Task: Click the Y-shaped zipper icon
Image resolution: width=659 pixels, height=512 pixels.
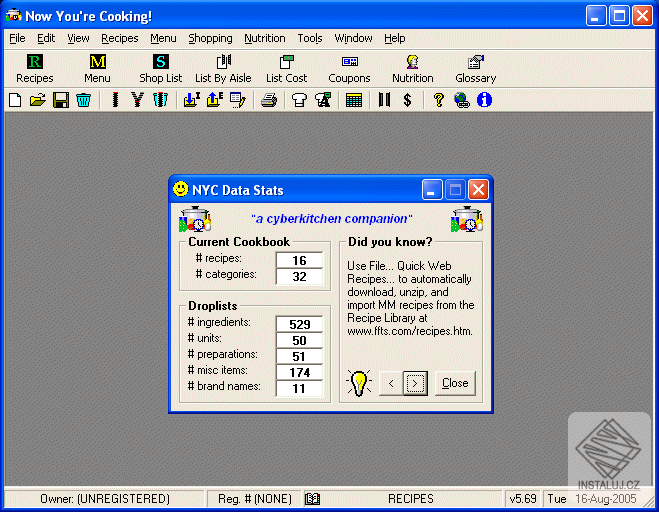Action: (137, 100)
